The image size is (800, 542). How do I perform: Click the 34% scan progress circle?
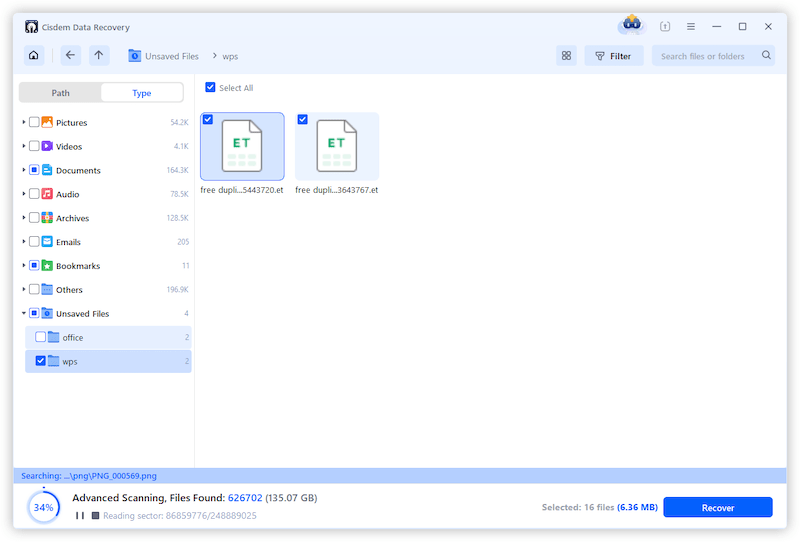[x=43, y=507]
